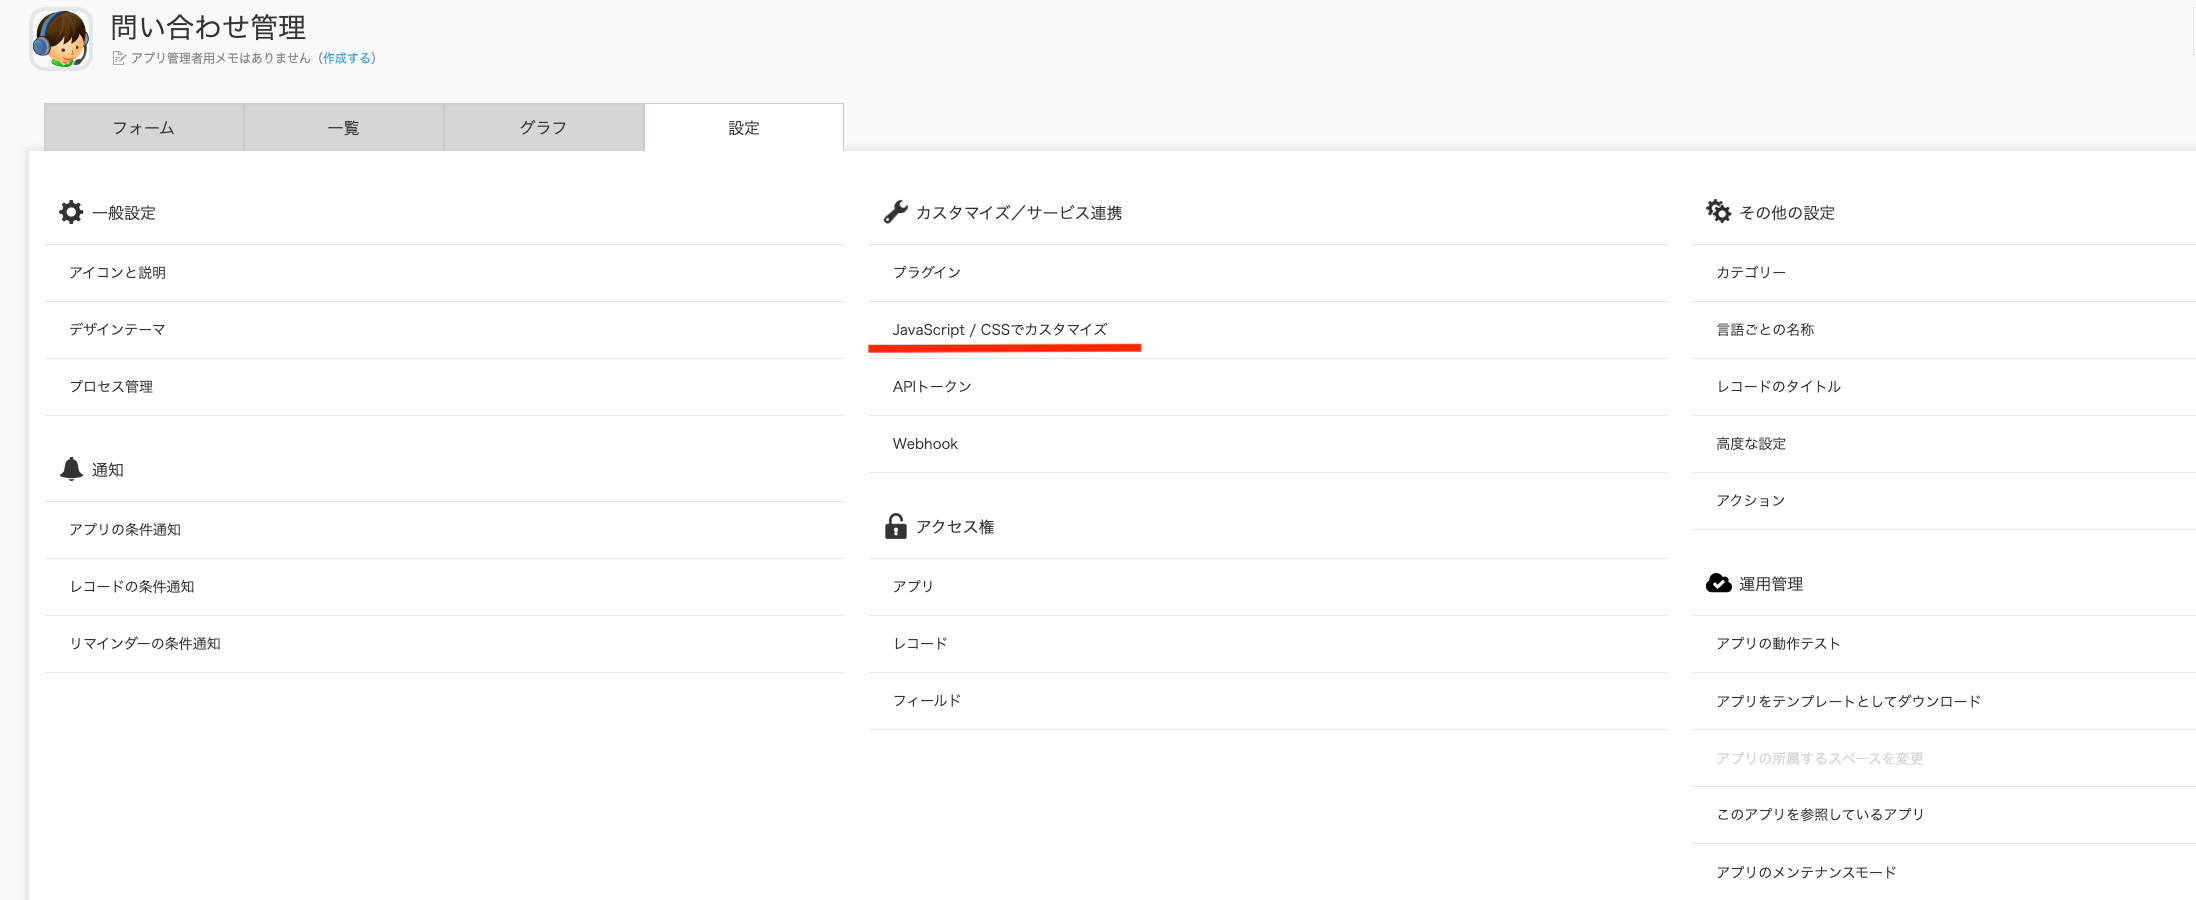Click the gear icon beside 一般設定

click(x=71, y=212)
